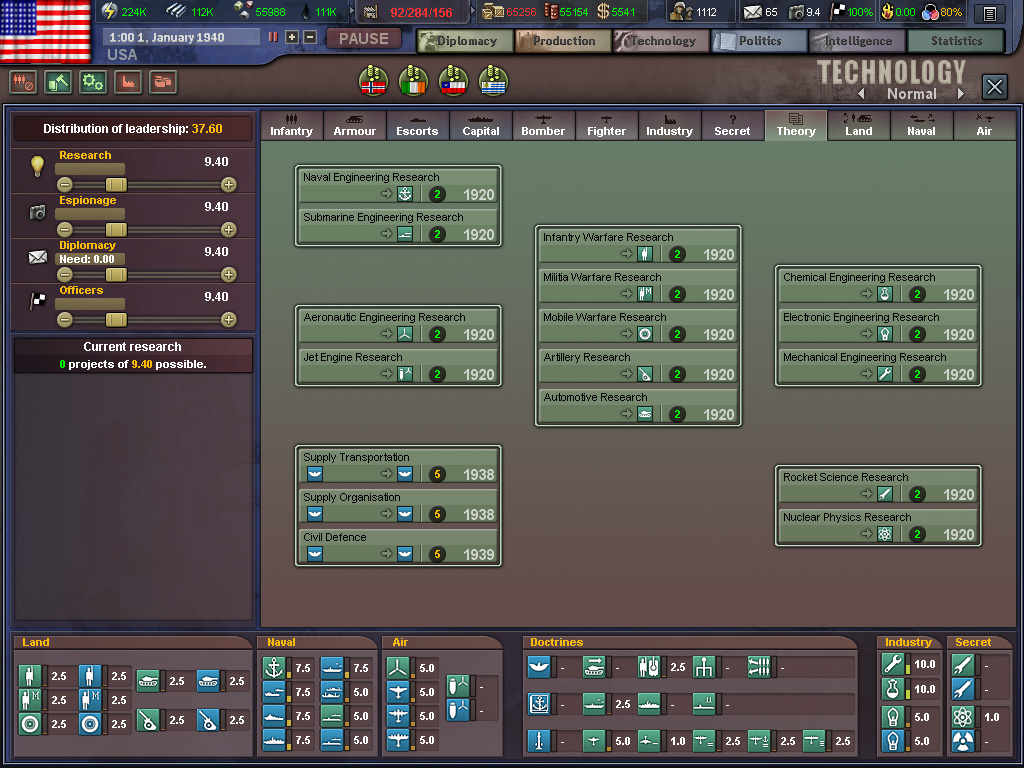Click the Officers checkered flag icon
The width and height of the screenshot is (1024, 768).
(38, 301)
